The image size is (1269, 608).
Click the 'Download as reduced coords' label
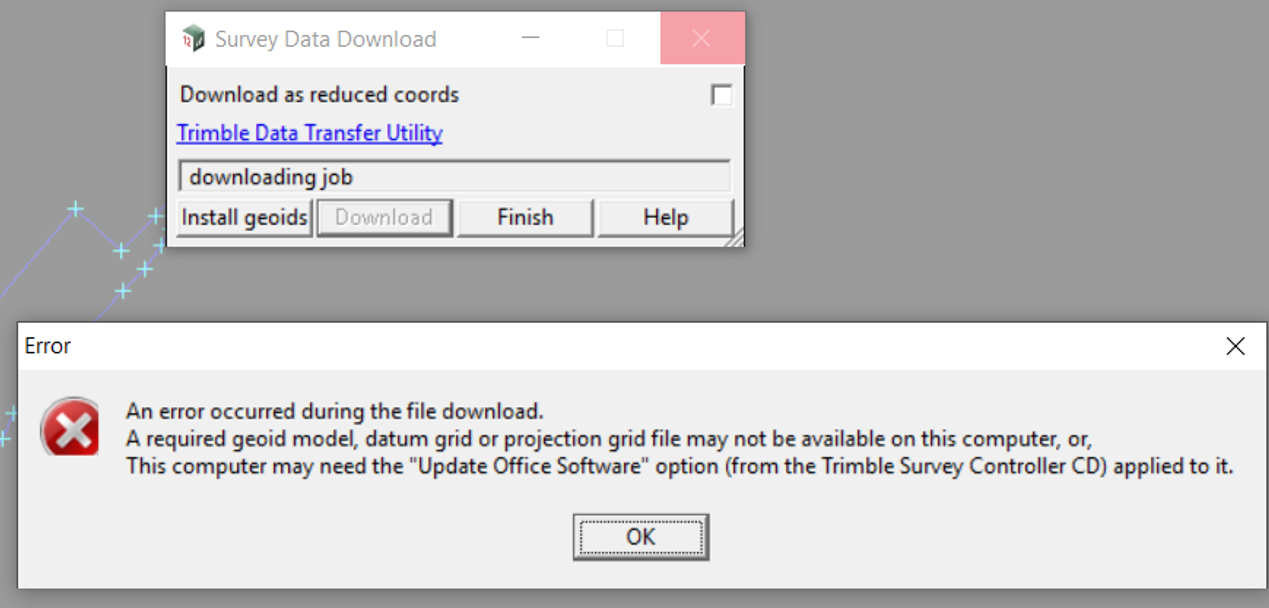click(320, 95)
